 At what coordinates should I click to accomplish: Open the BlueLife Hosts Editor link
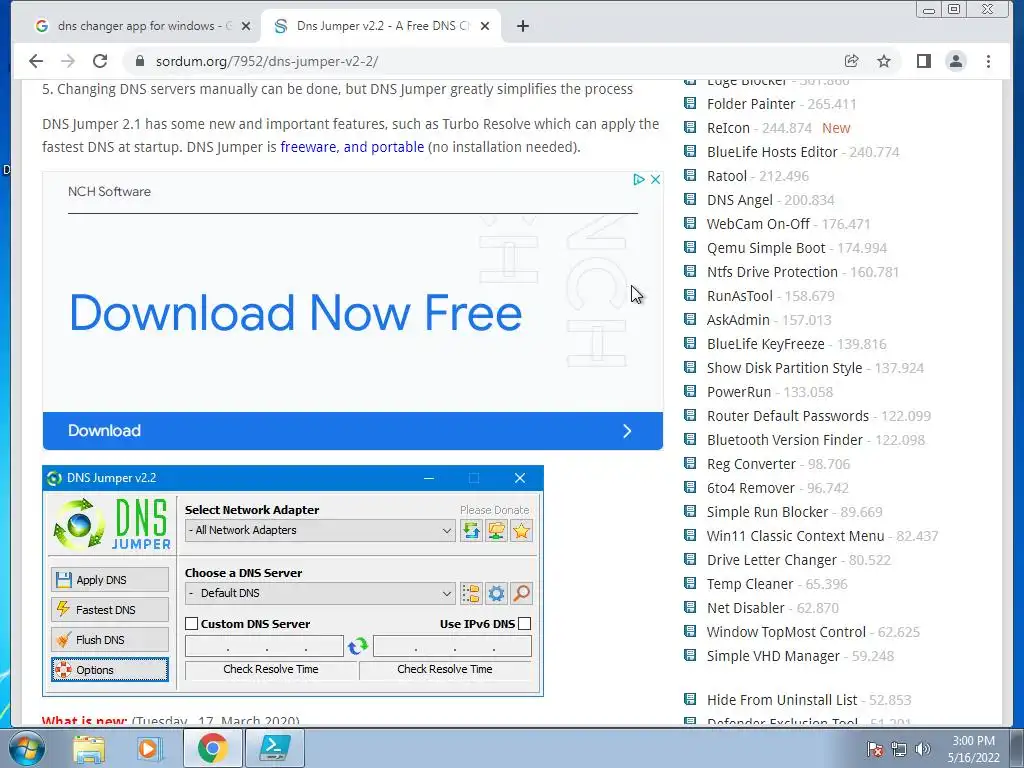772,152
